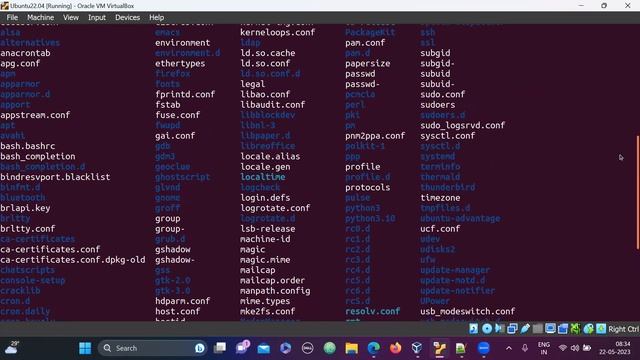This screenshot has width=640, height=360.
Task: Open the USB devices indicator in VirtualBox status bar
Action: coord(525,329)
